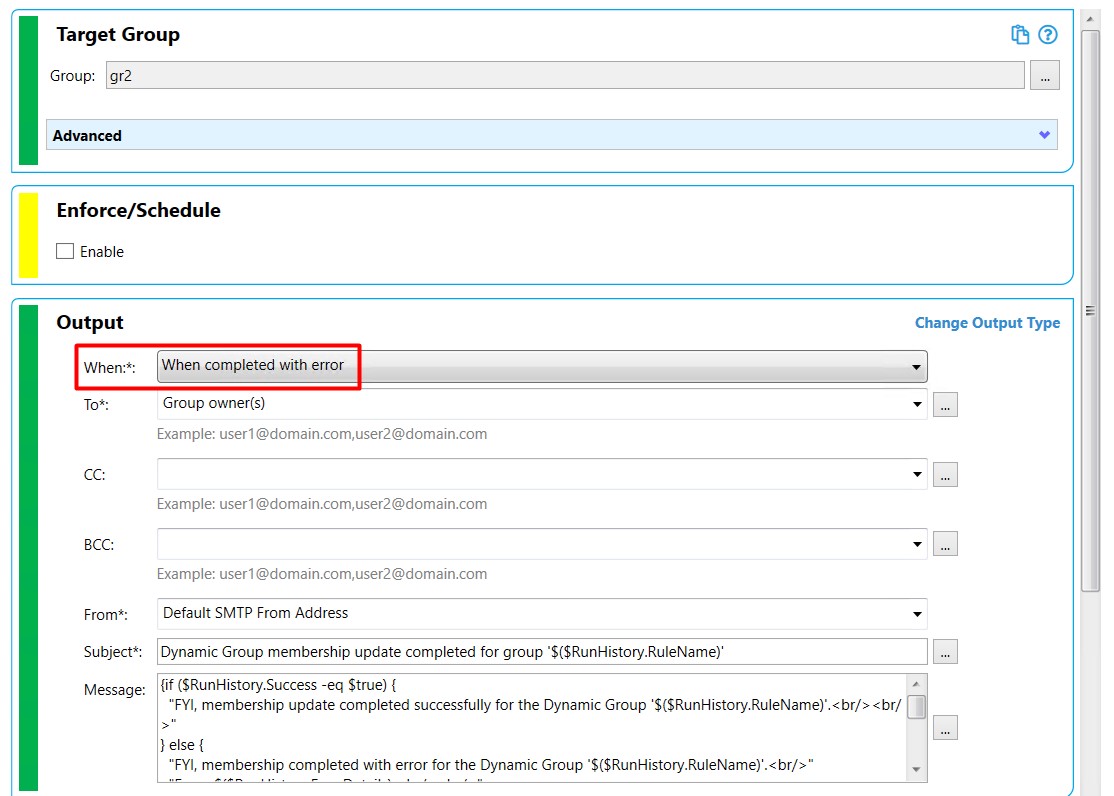This screenshot has width=1114, height=796.
Task: Click the ellipsis button beside CC field
Action: (x=945, y=474)
